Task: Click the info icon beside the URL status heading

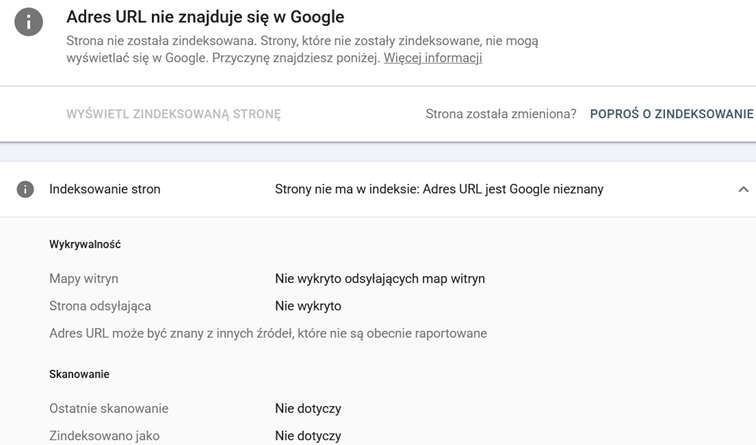Action: point(28,22)
